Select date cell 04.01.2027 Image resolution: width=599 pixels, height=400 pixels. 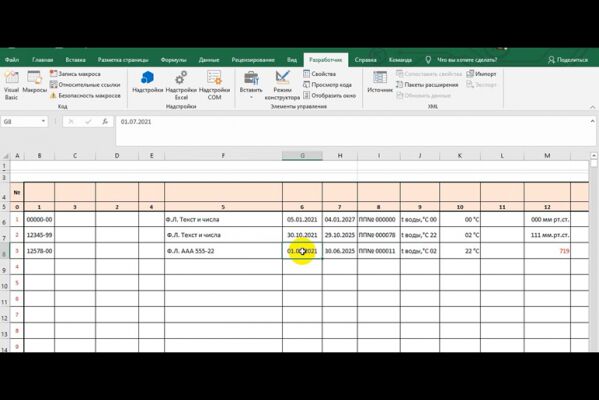point(340,220)
